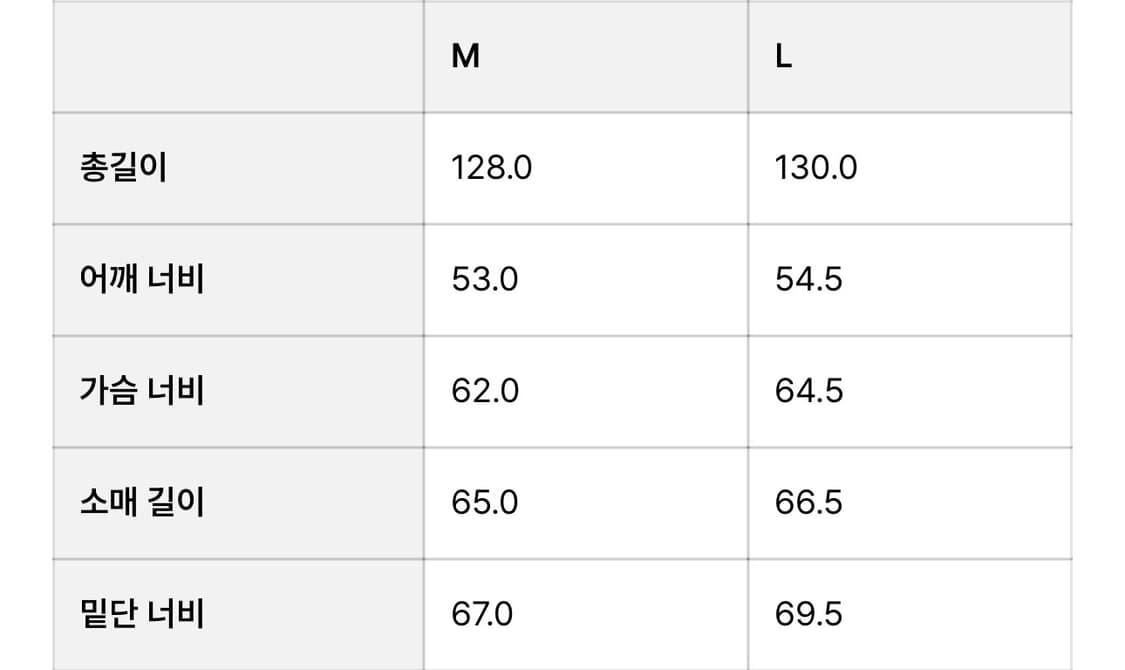Select the 총길이 row label

click(123, 167)
